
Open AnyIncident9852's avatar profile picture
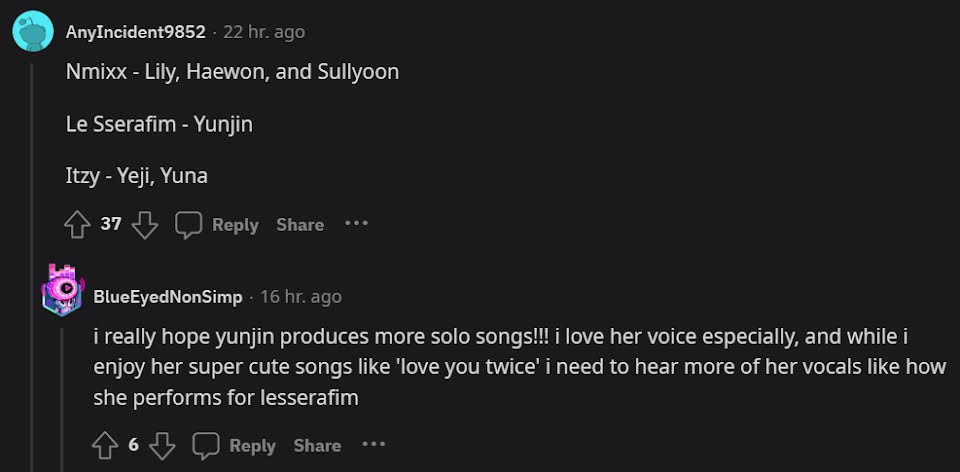(32, 32)
